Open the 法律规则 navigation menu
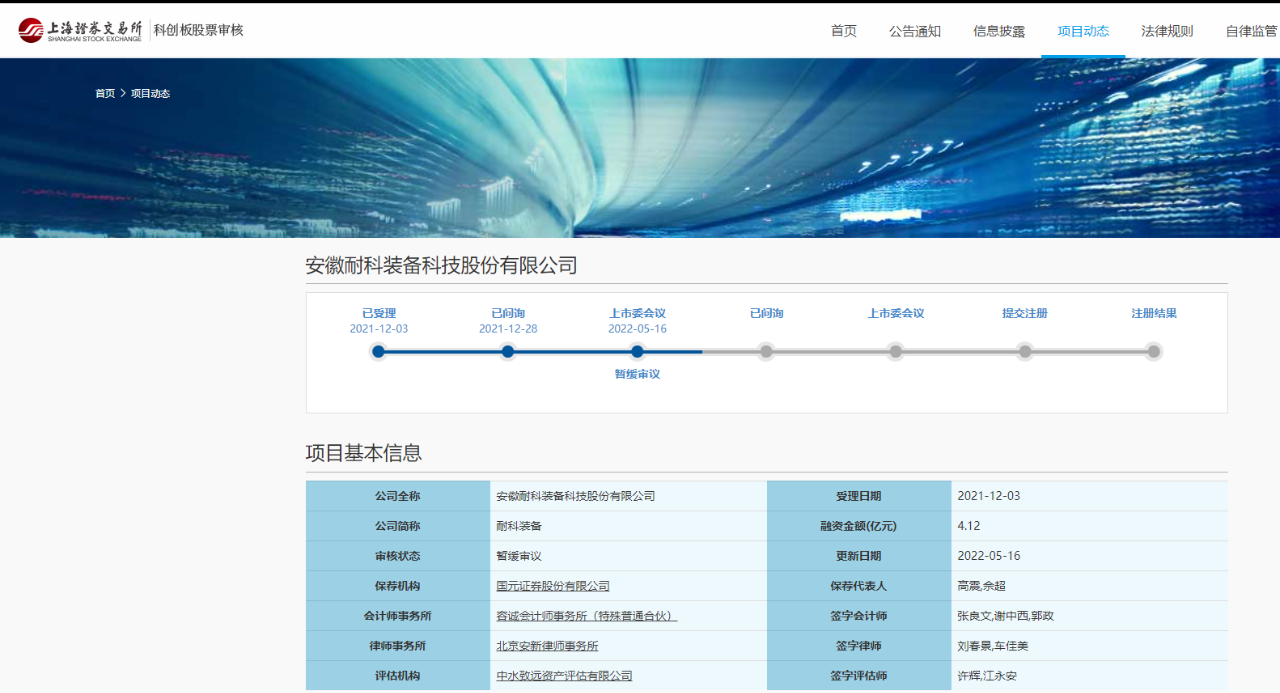1280x693 pixels. (1167, 31)
